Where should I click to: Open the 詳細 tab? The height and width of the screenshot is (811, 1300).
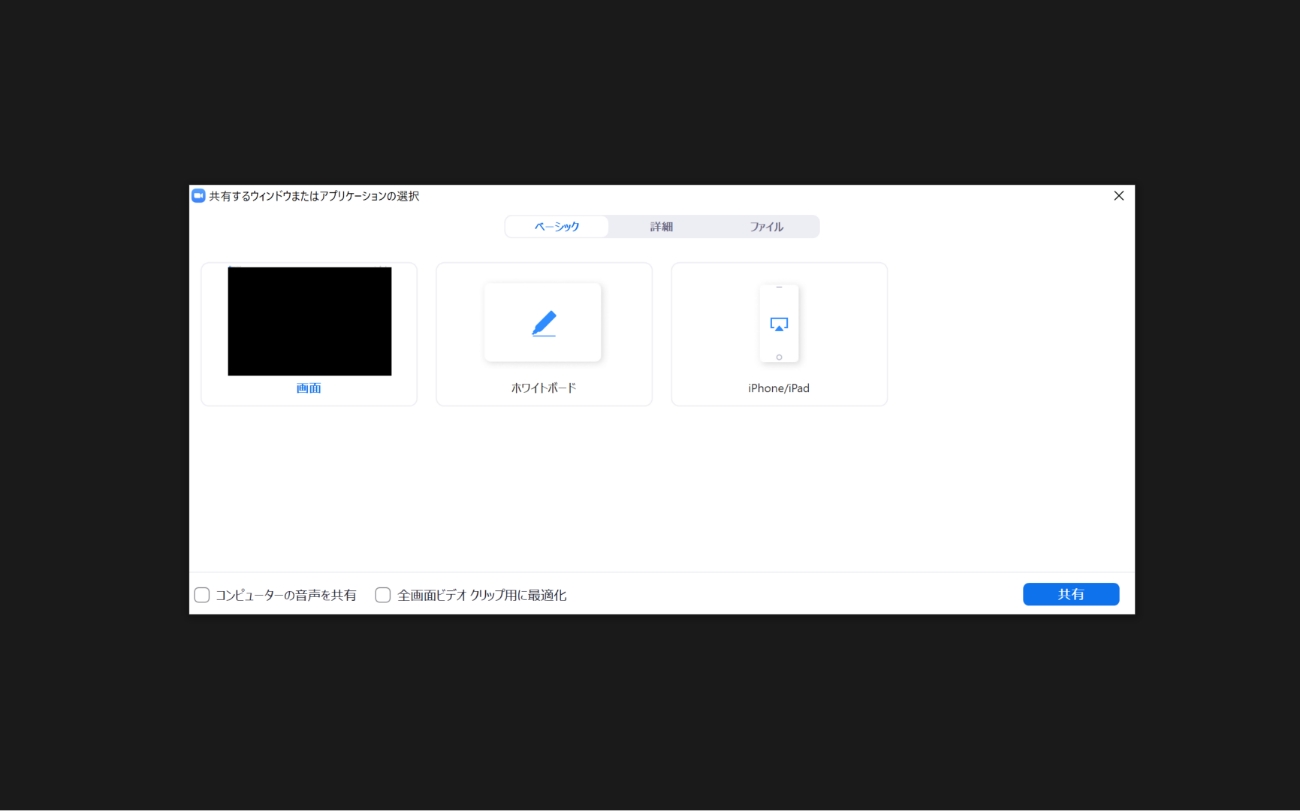tap(662, 227)
